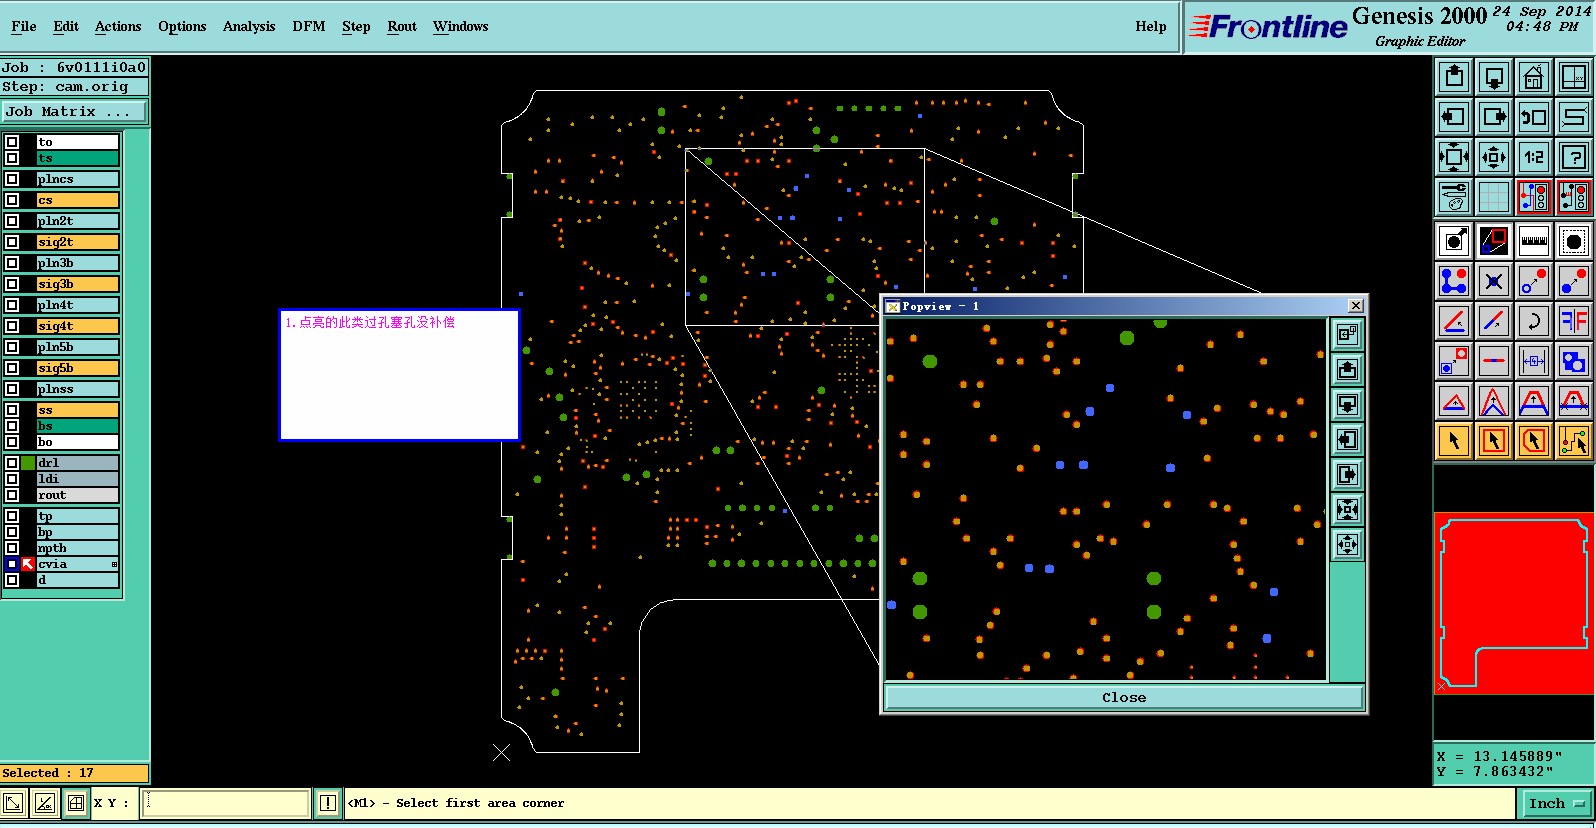The width and height of the screenshot is (1596, 828).
Task: Select the plnss layer name
Action: (x=78, y=389)
